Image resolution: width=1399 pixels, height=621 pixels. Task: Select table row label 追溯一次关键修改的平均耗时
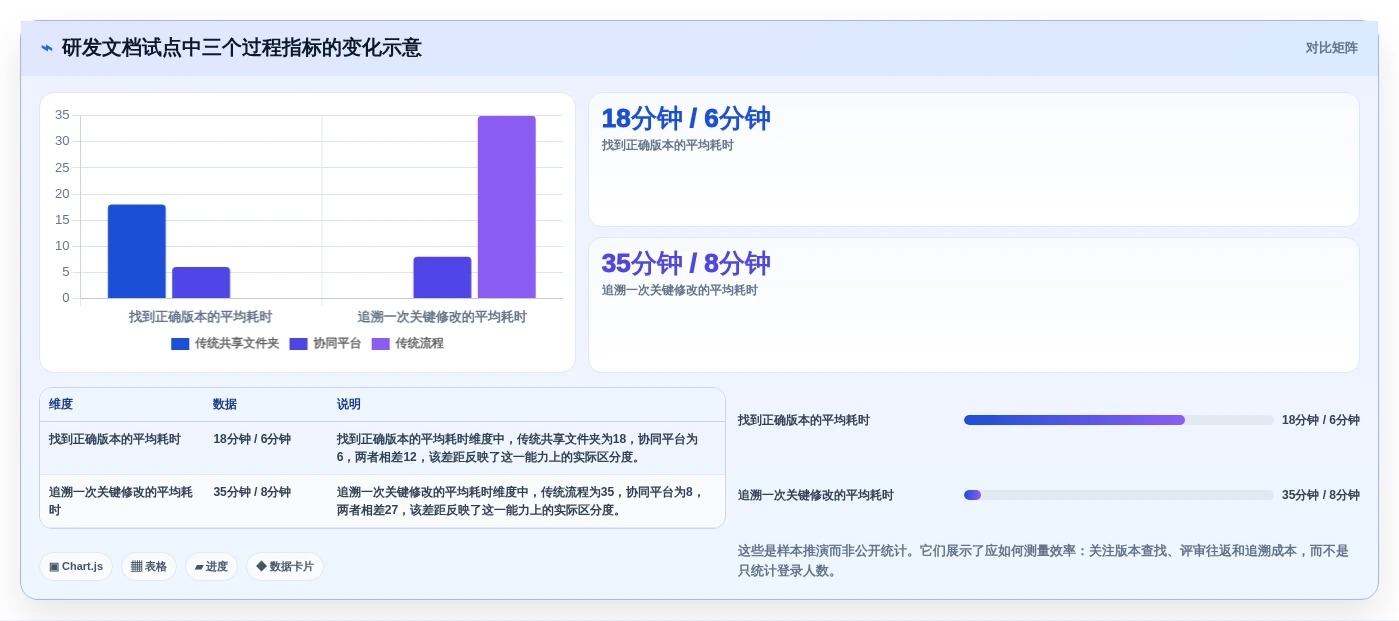click(x=121, y=501)
